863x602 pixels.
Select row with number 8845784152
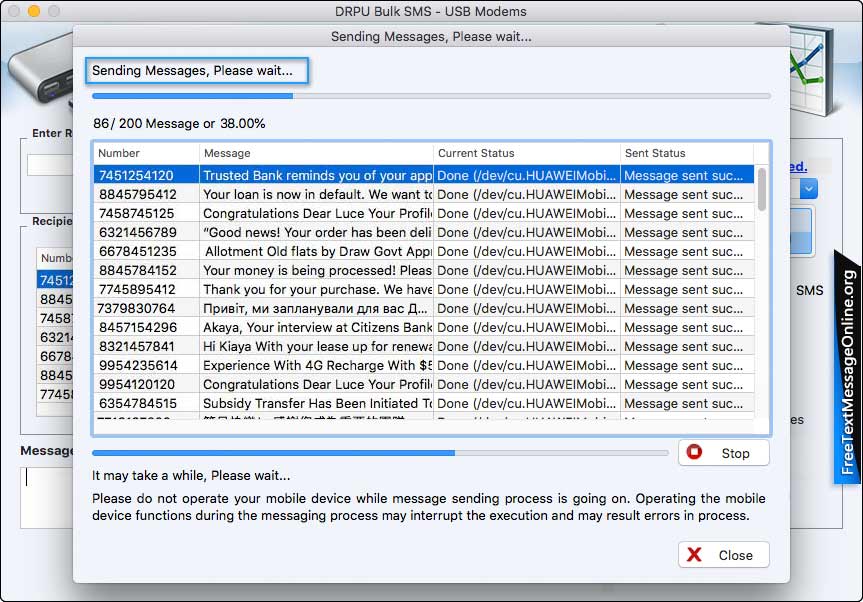click(x=424, y=270)
